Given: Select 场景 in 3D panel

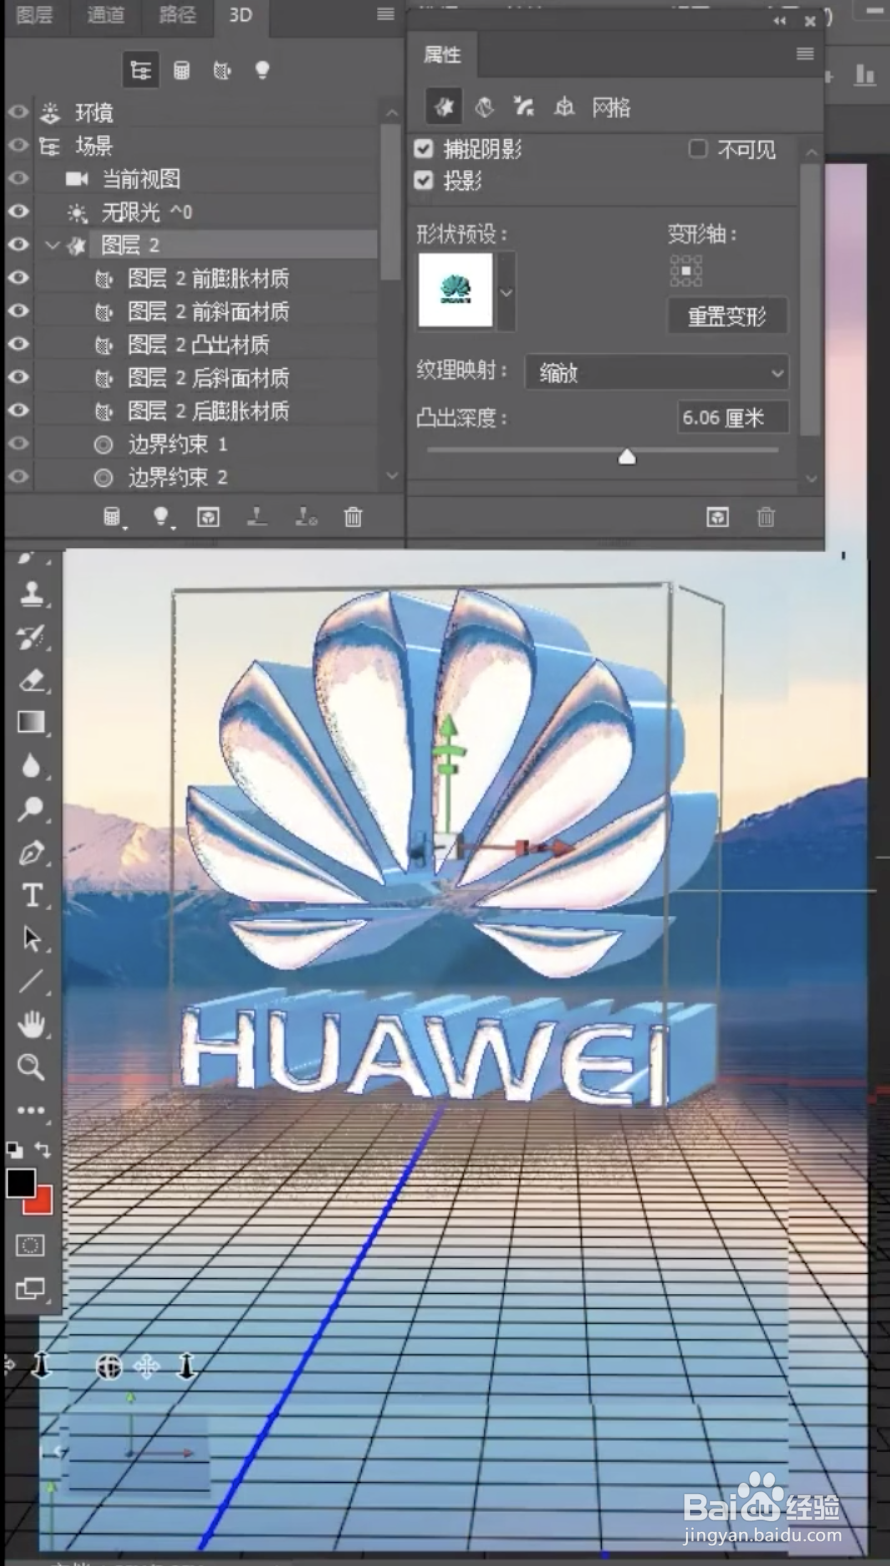Looking at the screenshot, I should 94,146.
